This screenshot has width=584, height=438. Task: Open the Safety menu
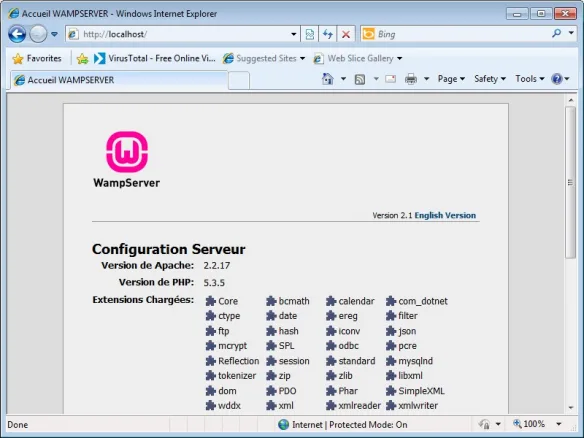[x=490, y=79]
